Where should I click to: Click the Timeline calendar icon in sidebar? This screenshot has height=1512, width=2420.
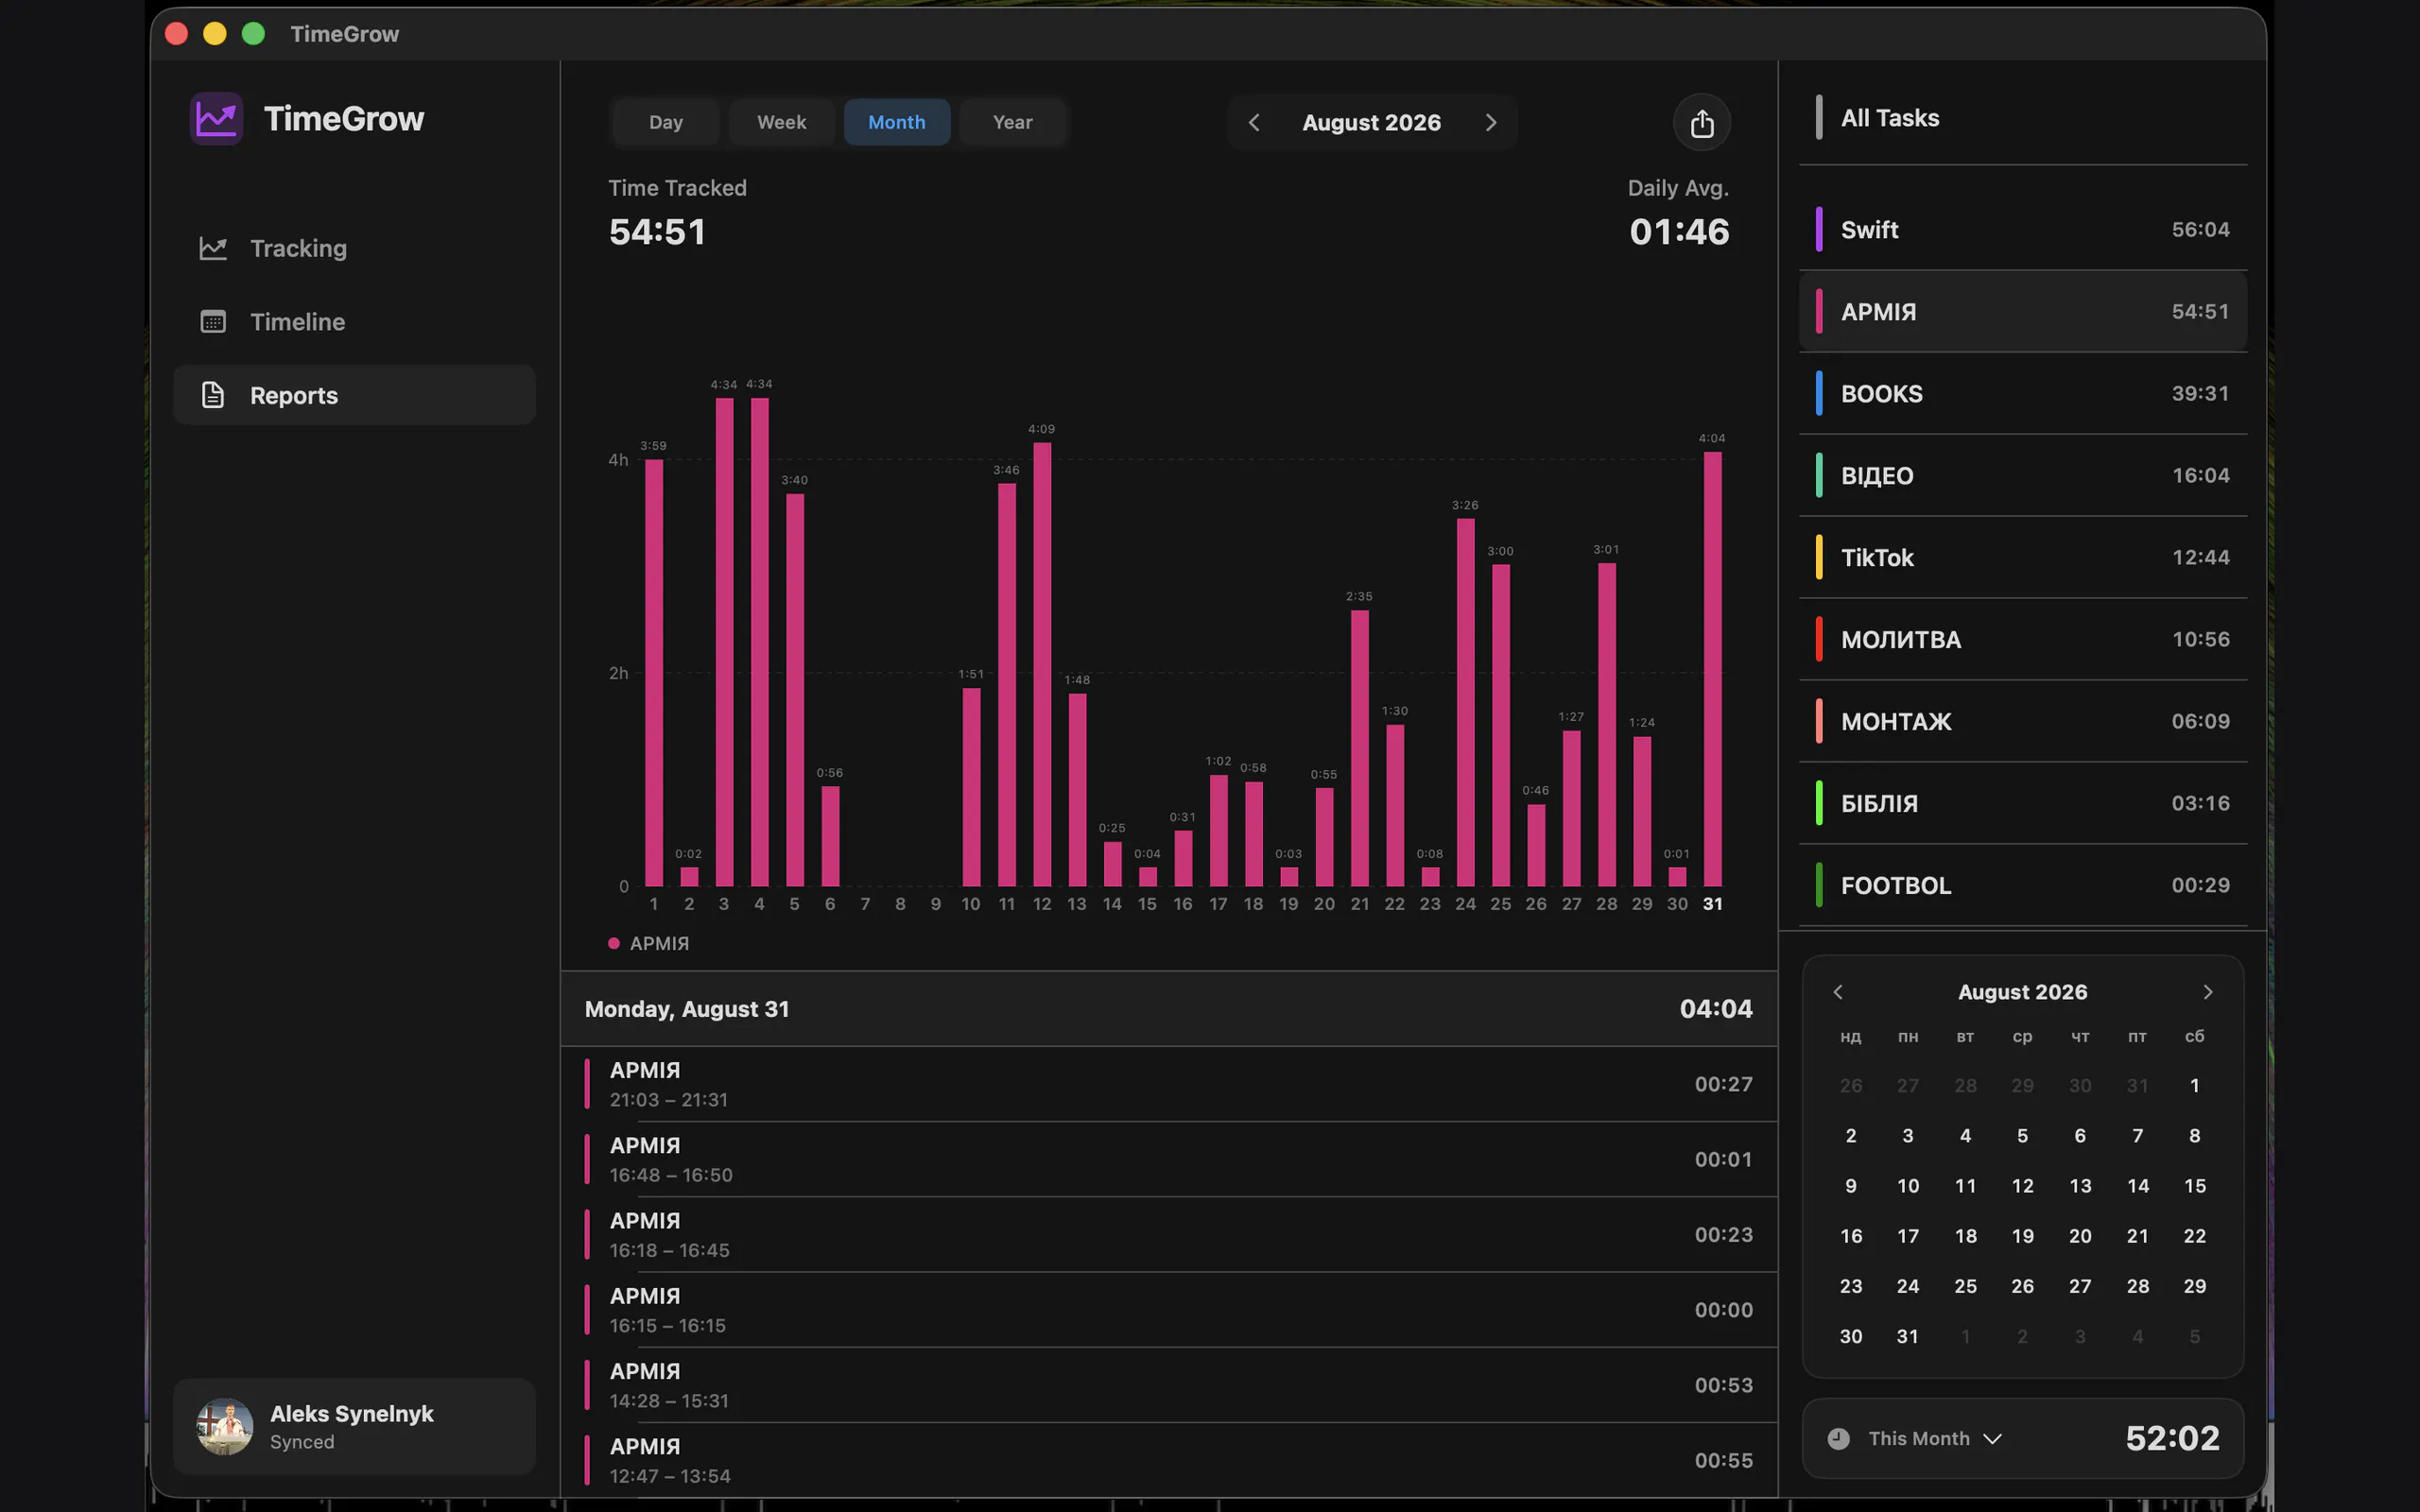[x=213, y=322]
